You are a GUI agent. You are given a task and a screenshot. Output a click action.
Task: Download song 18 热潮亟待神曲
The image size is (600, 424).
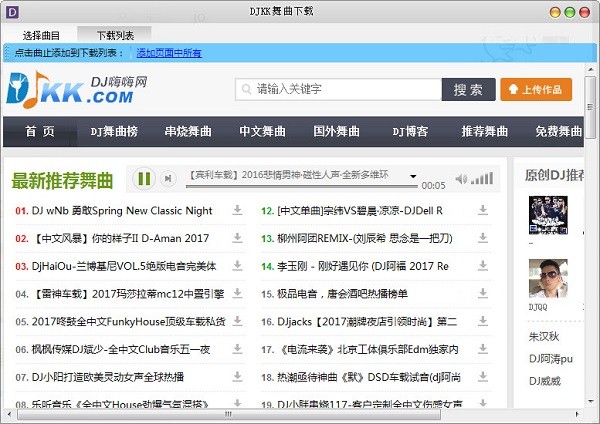483,377
